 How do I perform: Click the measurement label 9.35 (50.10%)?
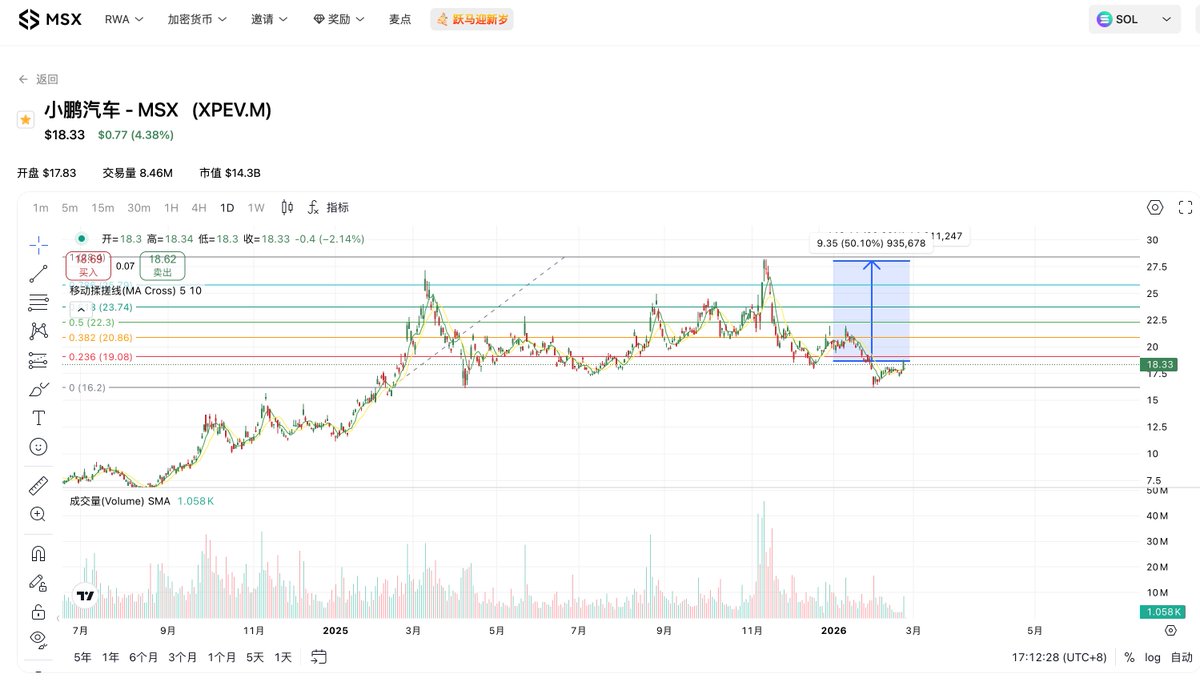[871, 243]
